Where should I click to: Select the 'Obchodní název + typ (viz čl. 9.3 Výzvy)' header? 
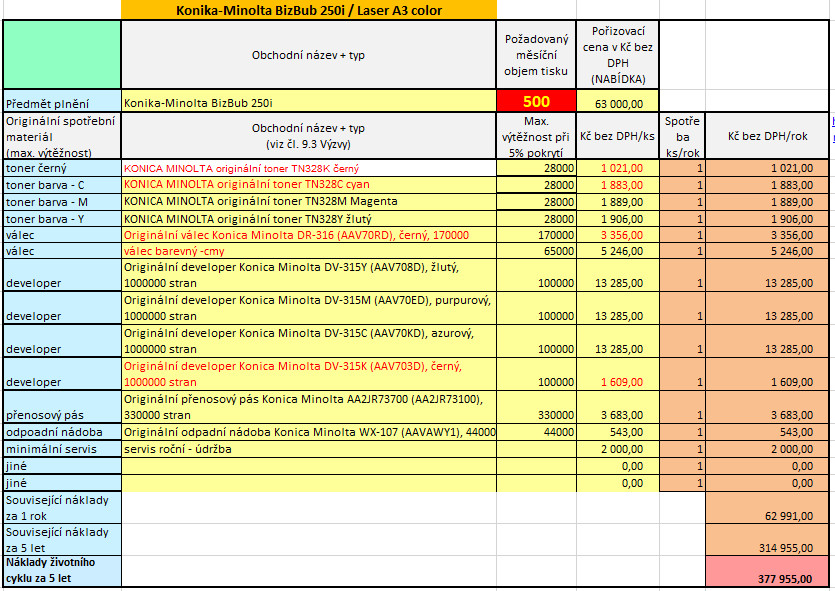(x=309, y=136)
